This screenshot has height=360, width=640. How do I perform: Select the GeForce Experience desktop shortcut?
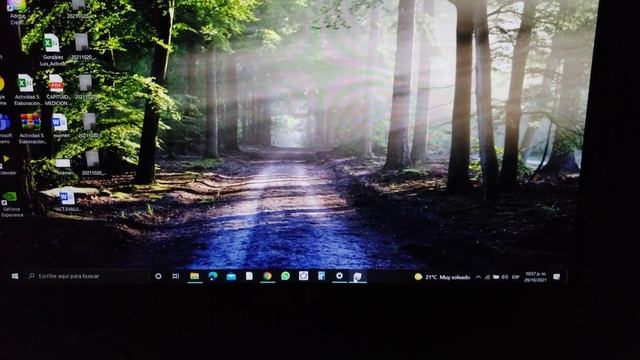[11, 204]
